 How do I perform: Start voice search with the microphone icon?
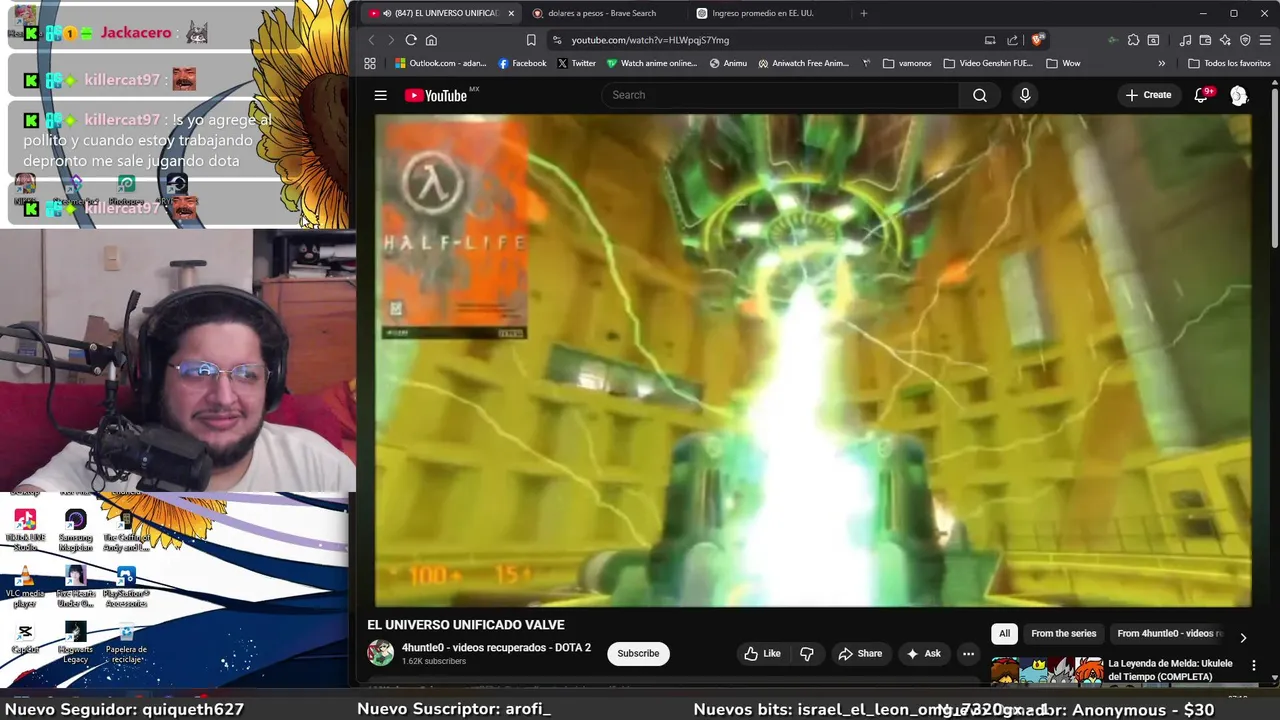click(x=1025, y=95)
